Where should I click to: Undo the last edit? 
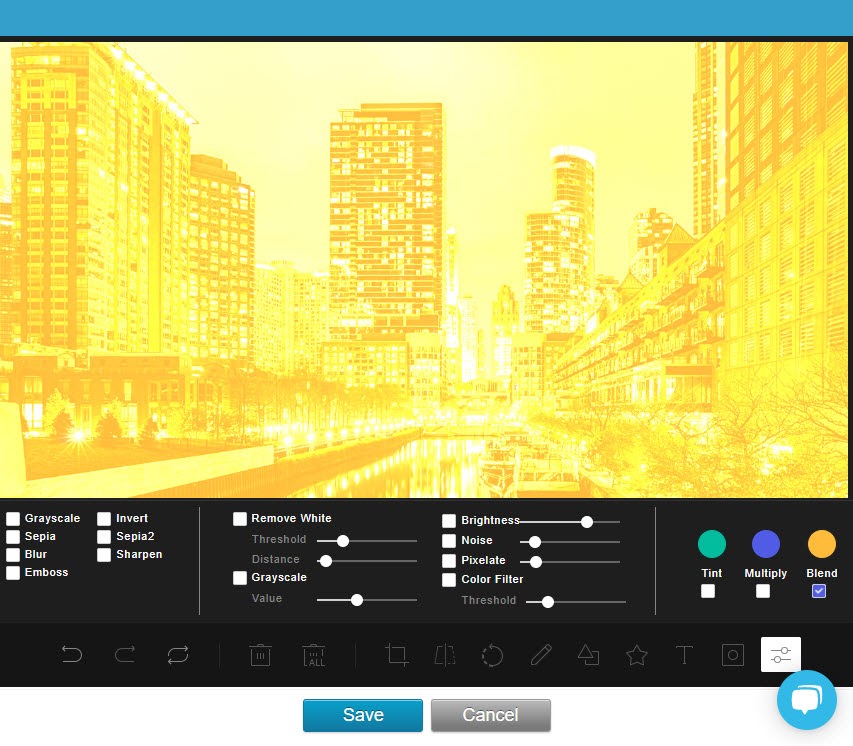pos(71,655)
